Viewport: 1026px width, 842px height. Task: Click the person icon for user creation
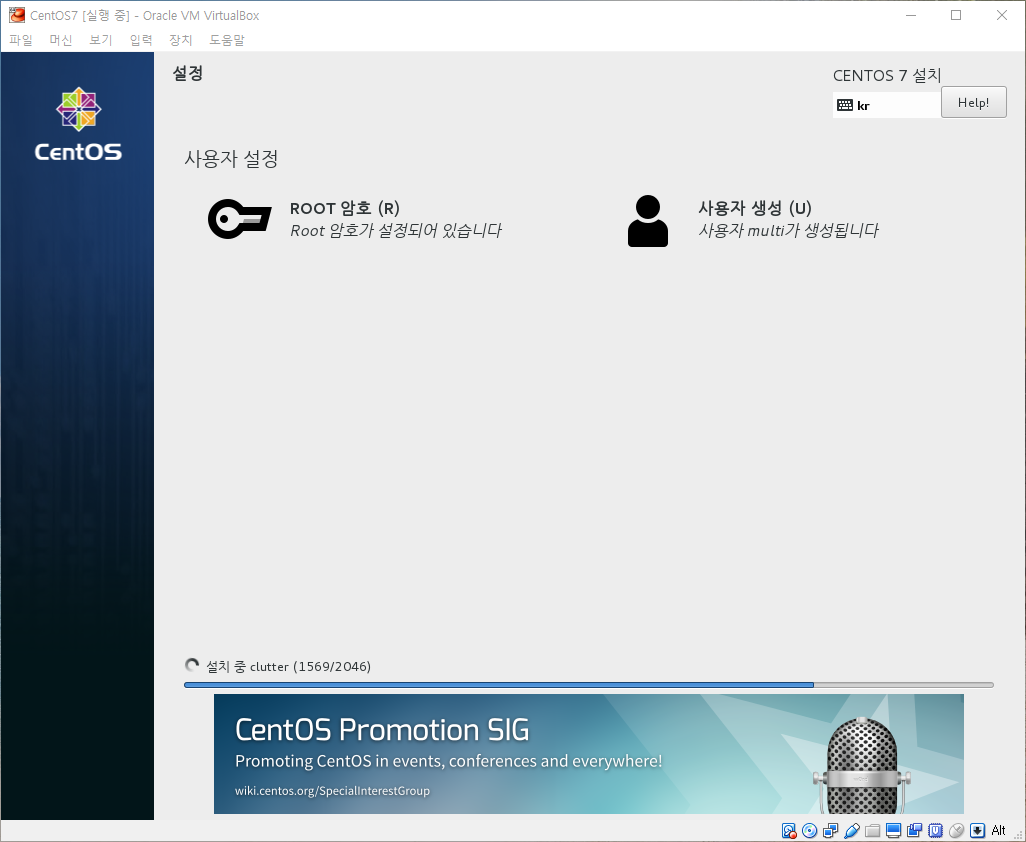648,221
